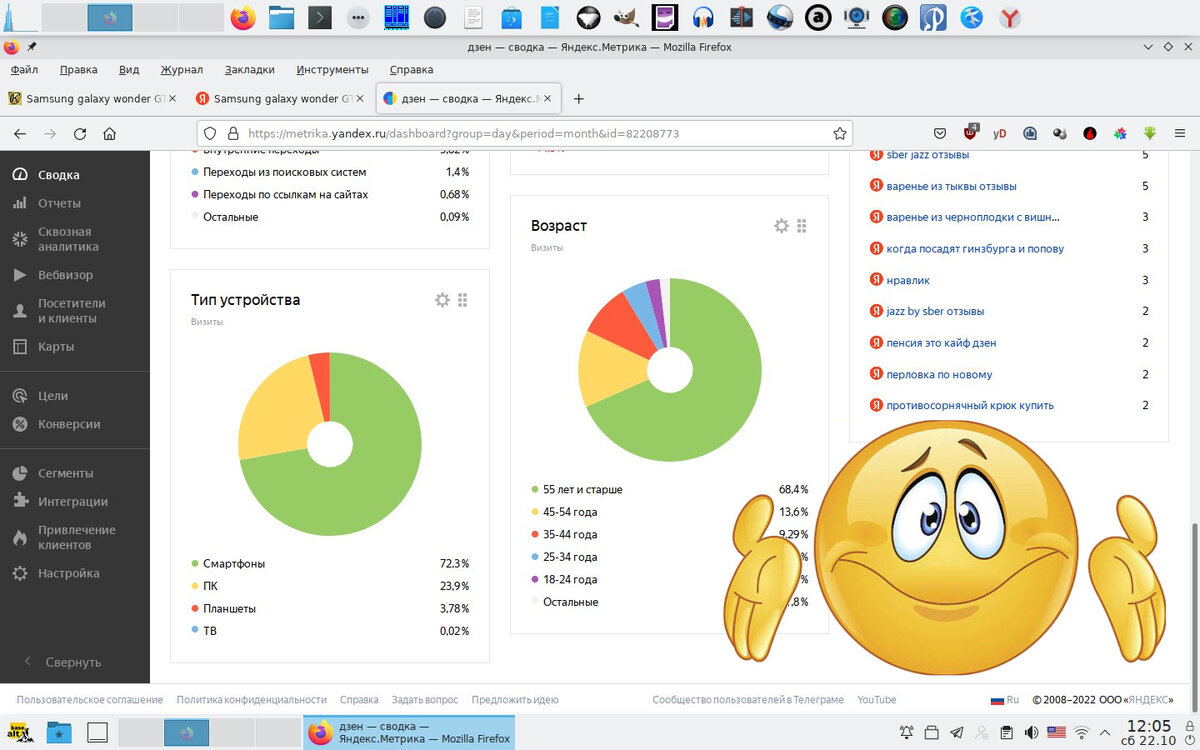This screenshot has width=1200, height=750.
Task: Grab drag handle of Возраст widget
Action: click(x=802, y=226)
